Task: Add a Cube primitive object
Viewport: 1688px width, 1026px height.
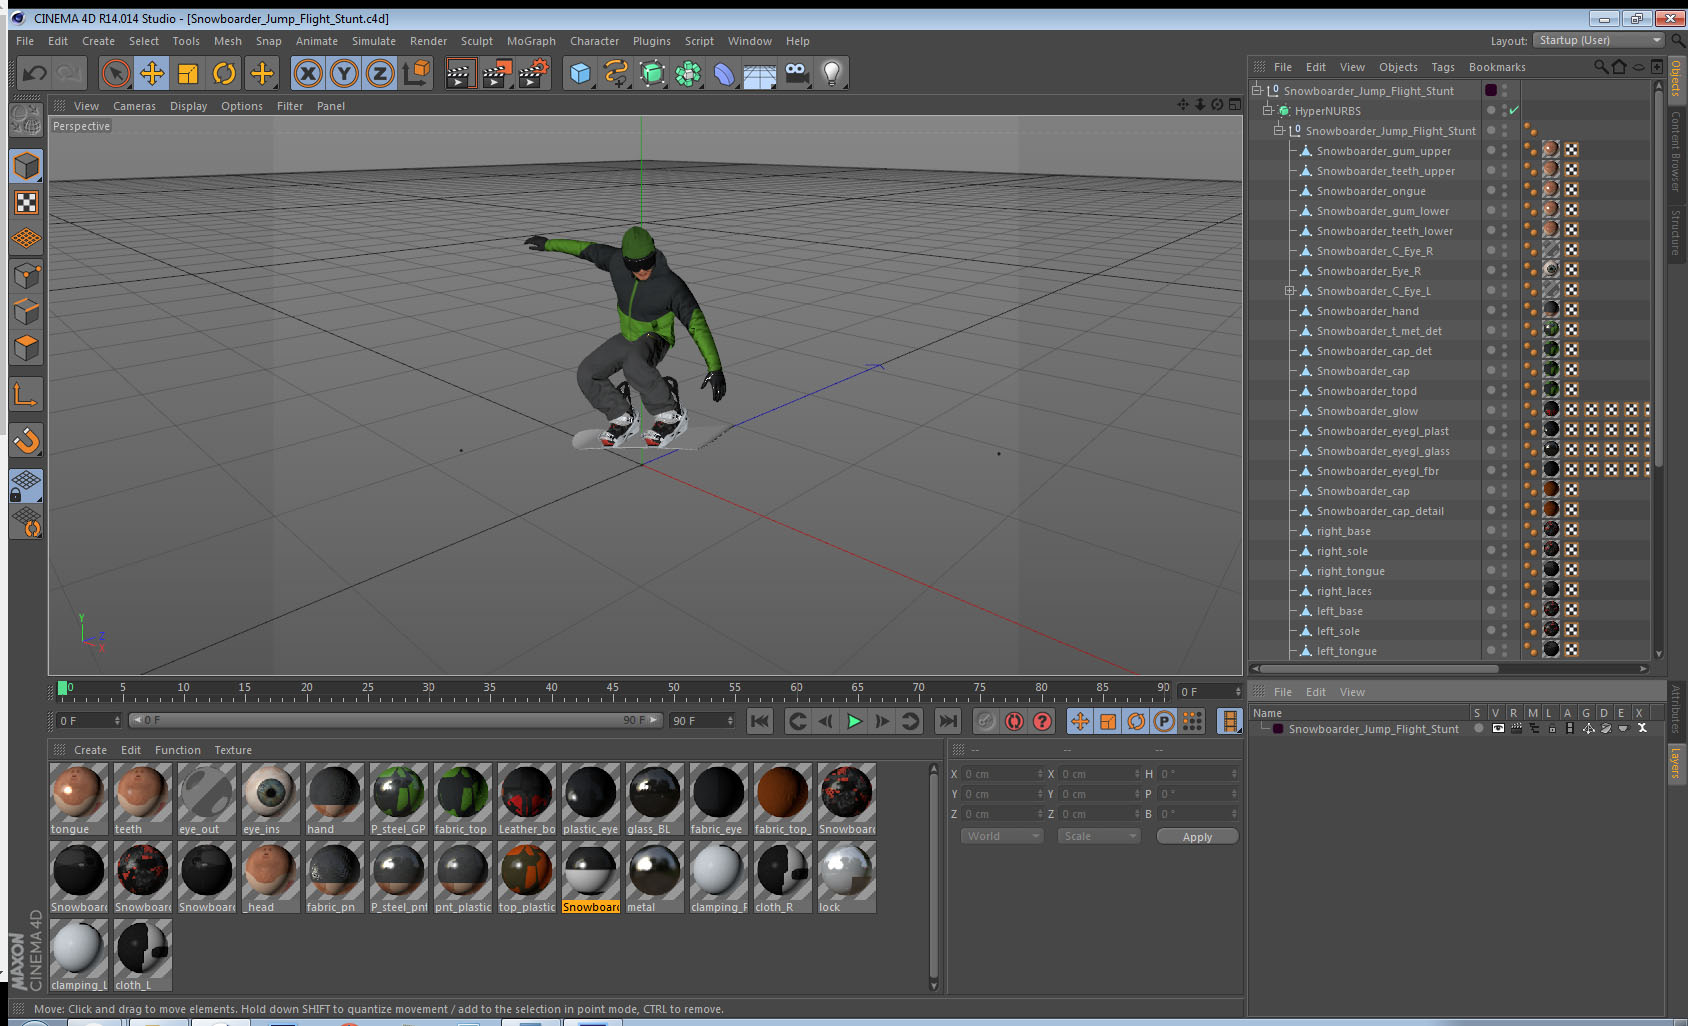Action: pos(580,73)
